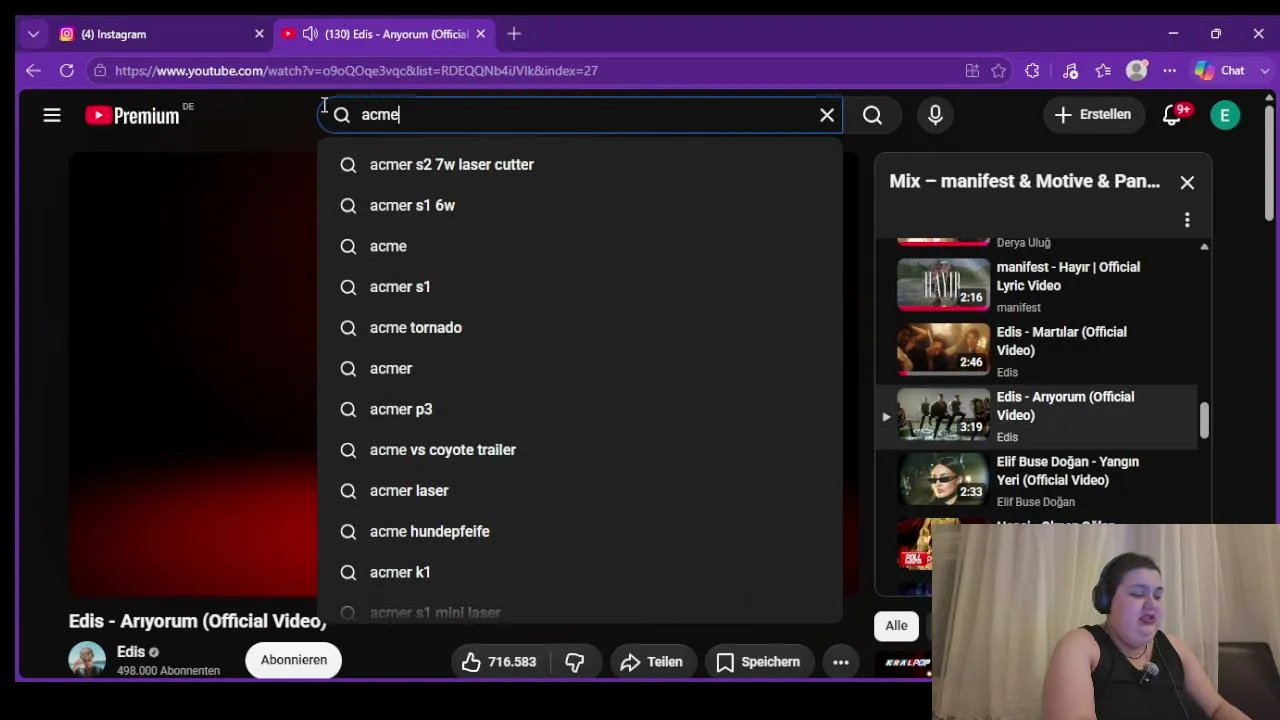Open the account avatar menu "E"
Viewport: 1280px width, 720px height.
1225,115
